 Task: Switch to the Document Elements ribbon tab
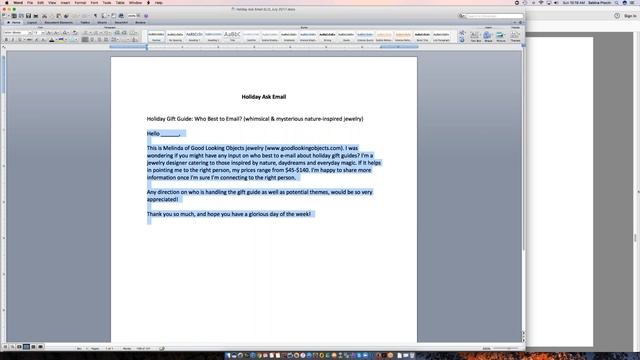point(58,22)
